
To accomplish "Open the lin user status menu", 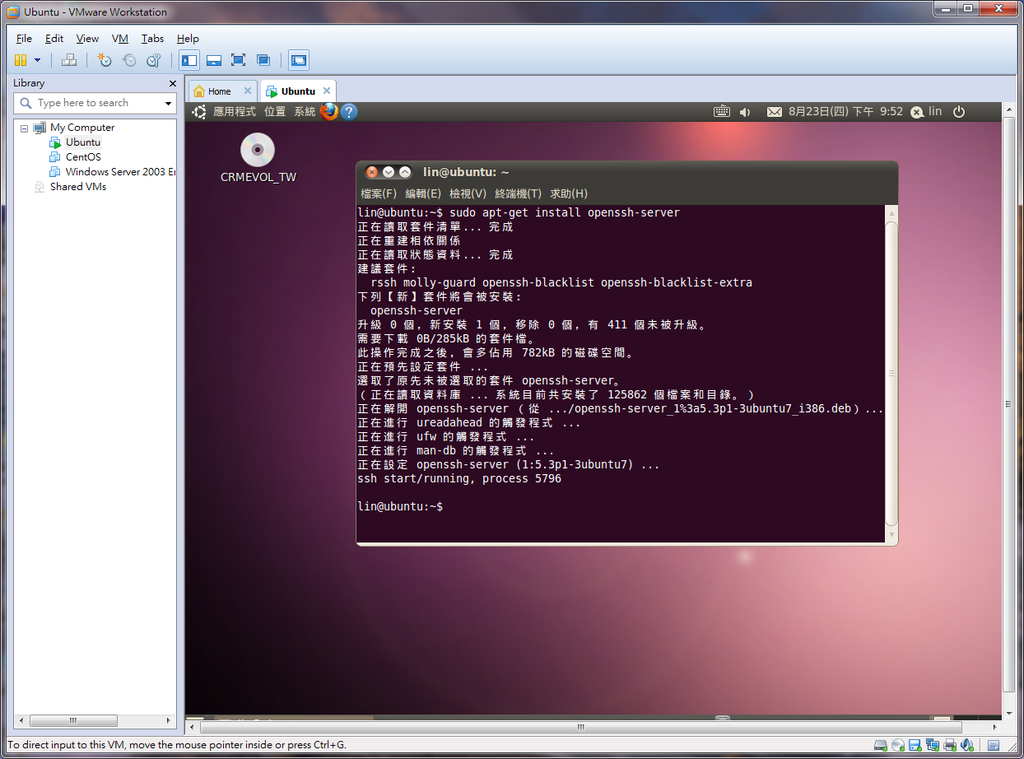I will coord(927,112).
